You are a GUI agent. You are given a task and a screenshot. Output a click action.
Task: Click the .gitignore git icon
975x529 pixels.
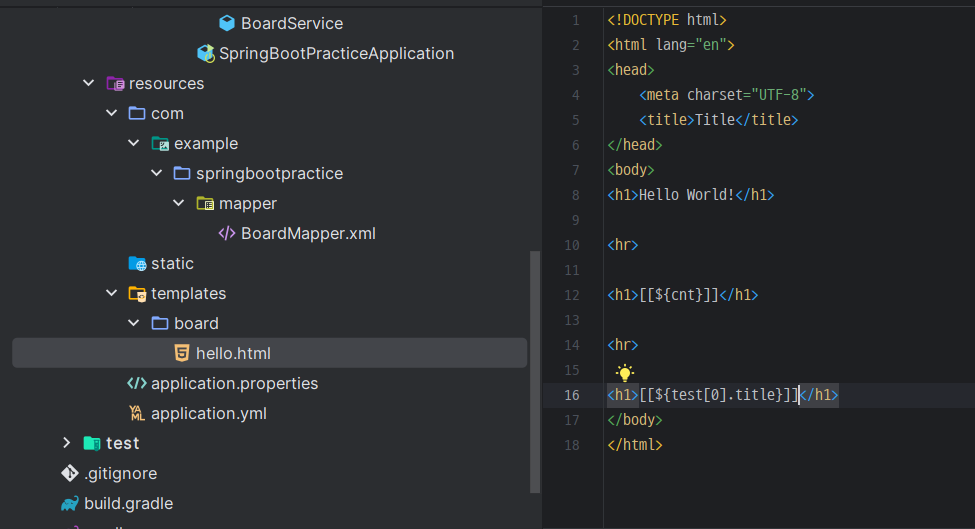pos(70,473)
